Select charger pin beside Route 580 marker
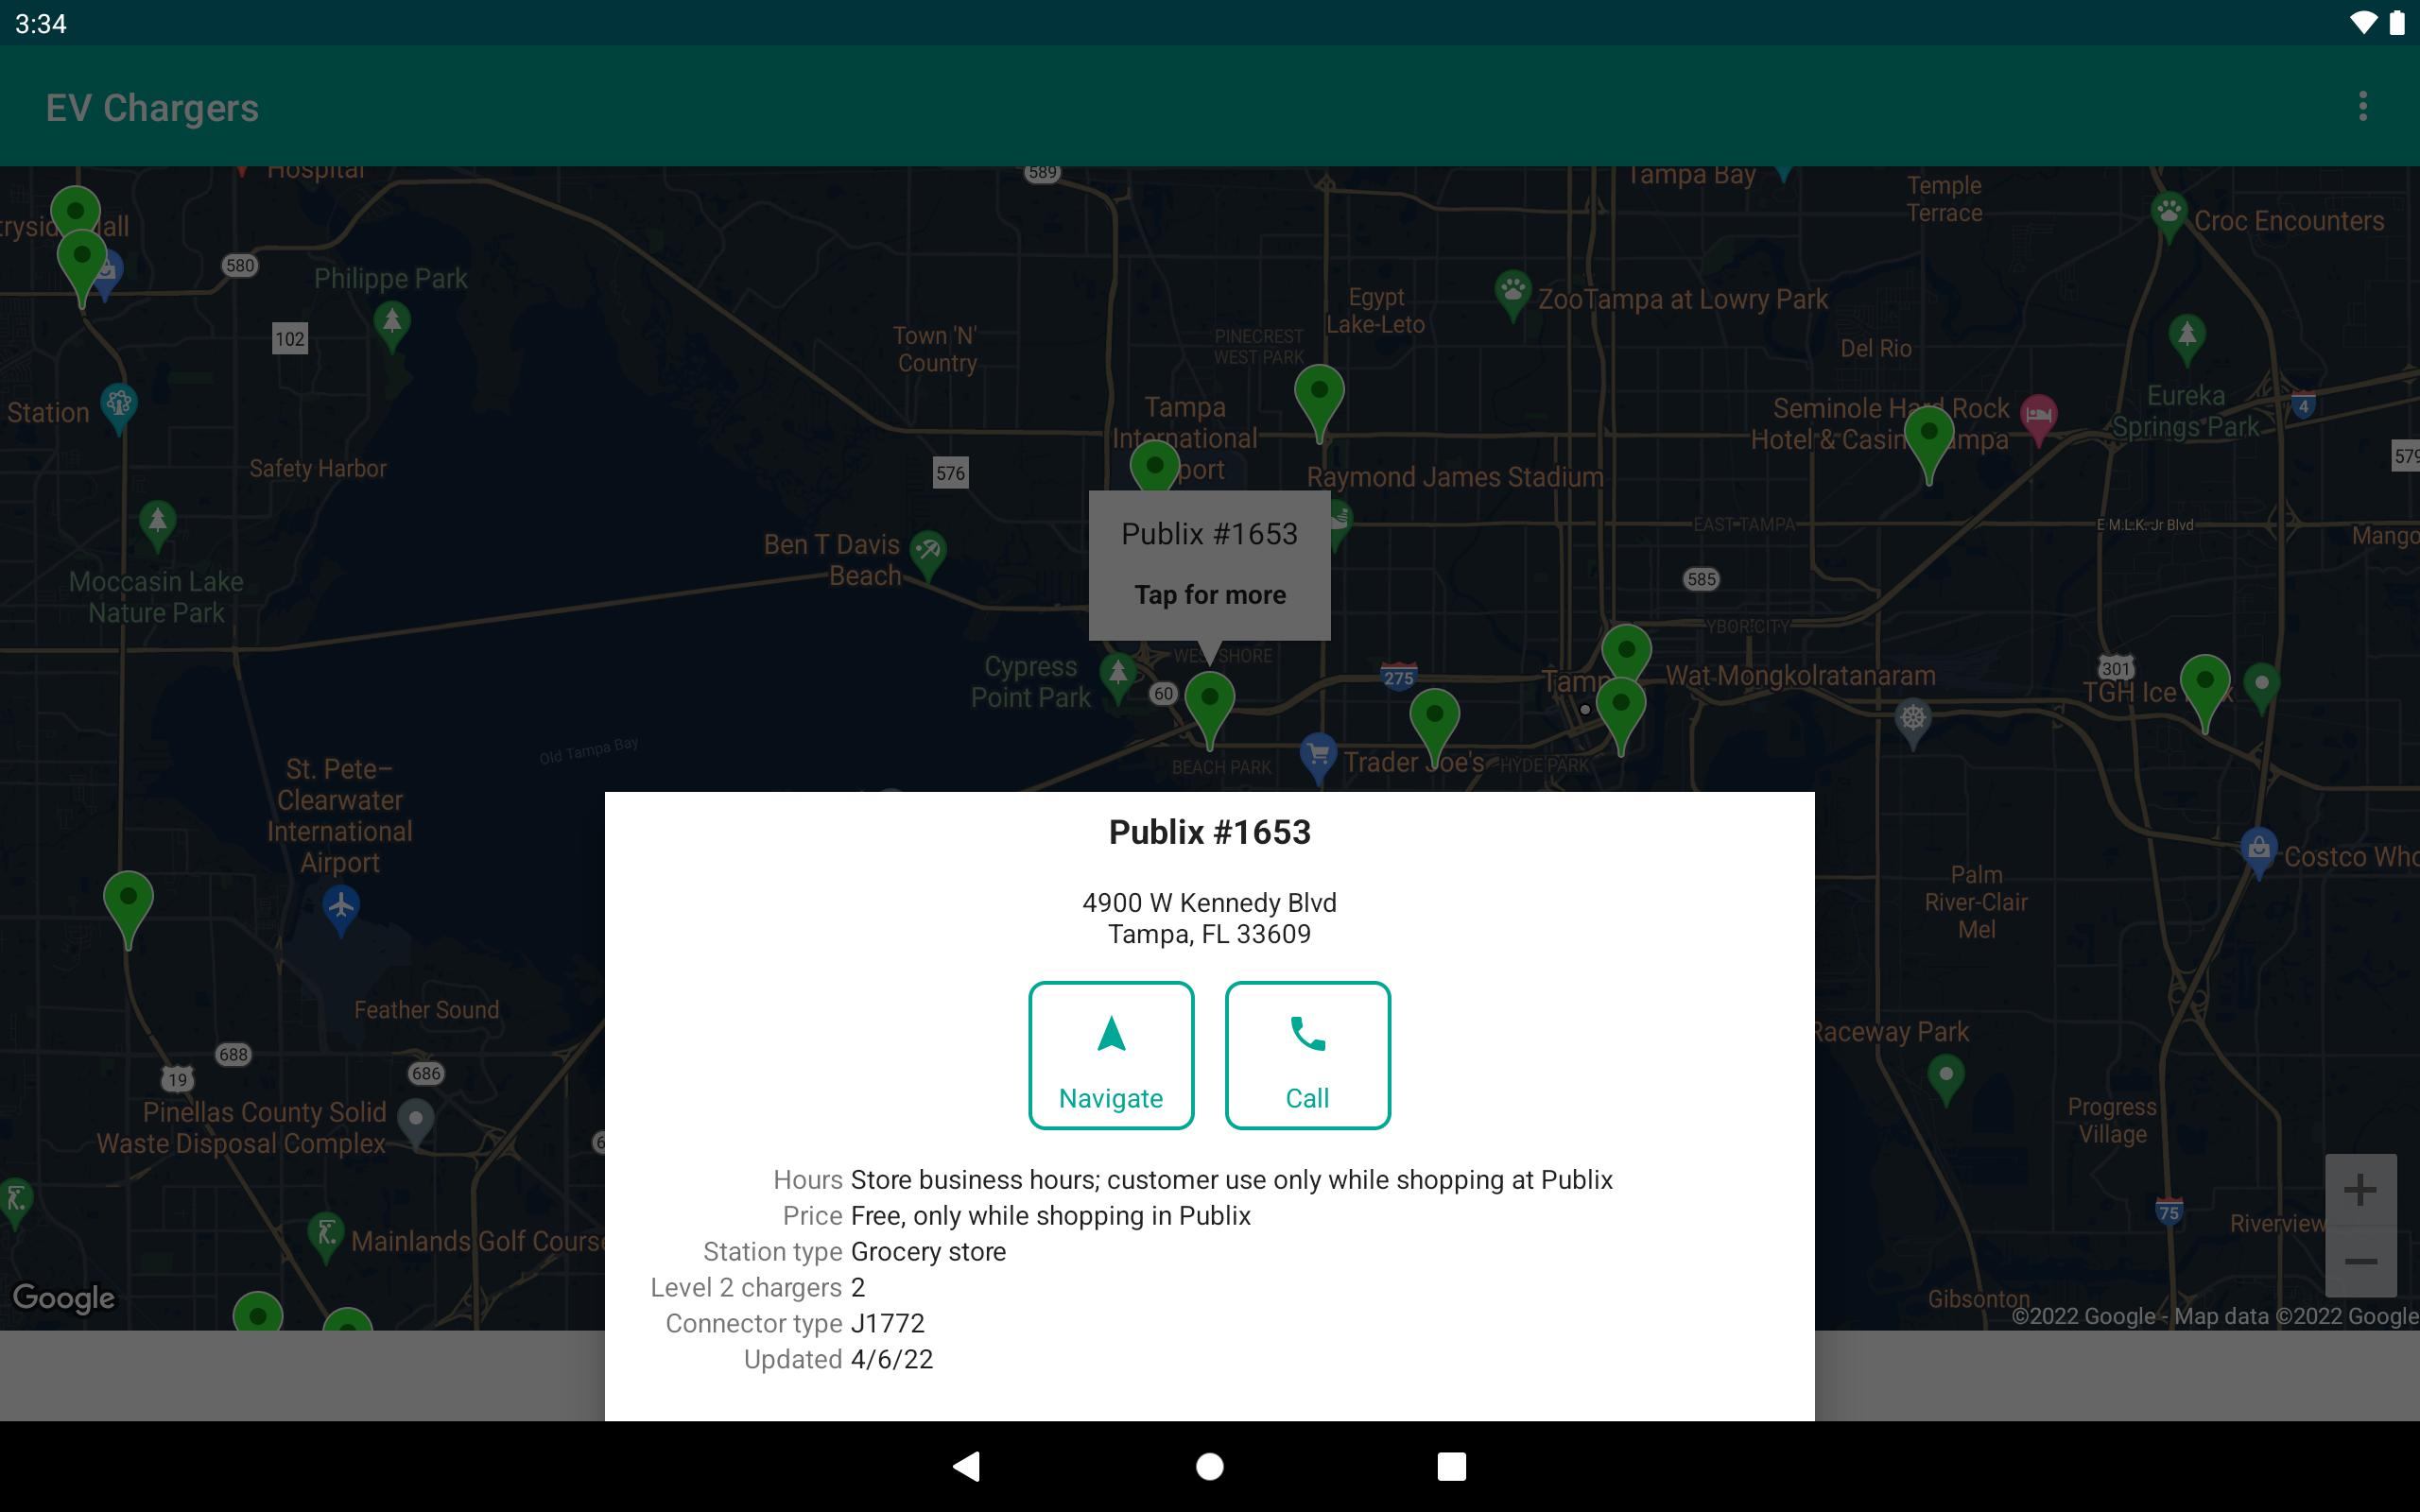The width and height of the screenshot is (2420, 1512). (x=82, y=268)
